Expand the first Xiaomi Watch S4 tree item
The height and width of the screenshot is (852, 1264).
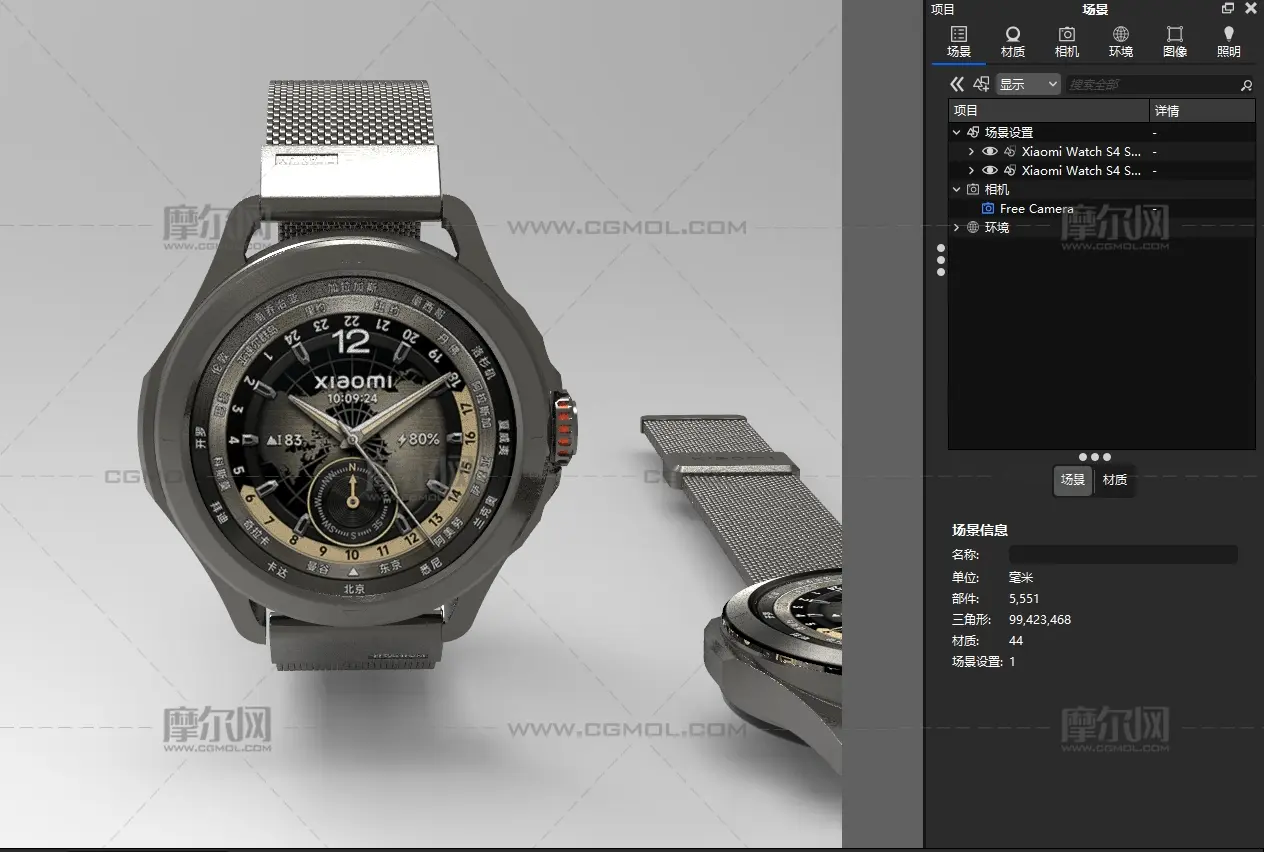click(x=971, y=152)
